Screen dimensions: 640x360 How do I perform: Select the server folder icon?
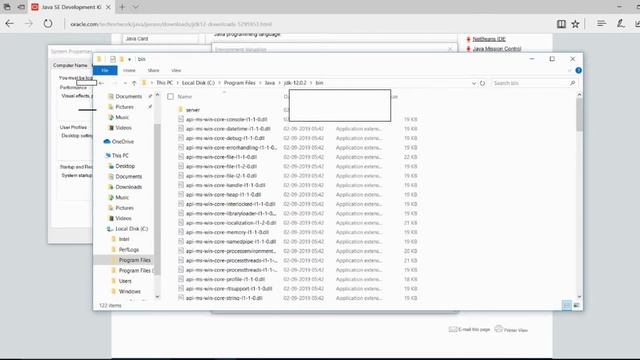coord(181,109)
